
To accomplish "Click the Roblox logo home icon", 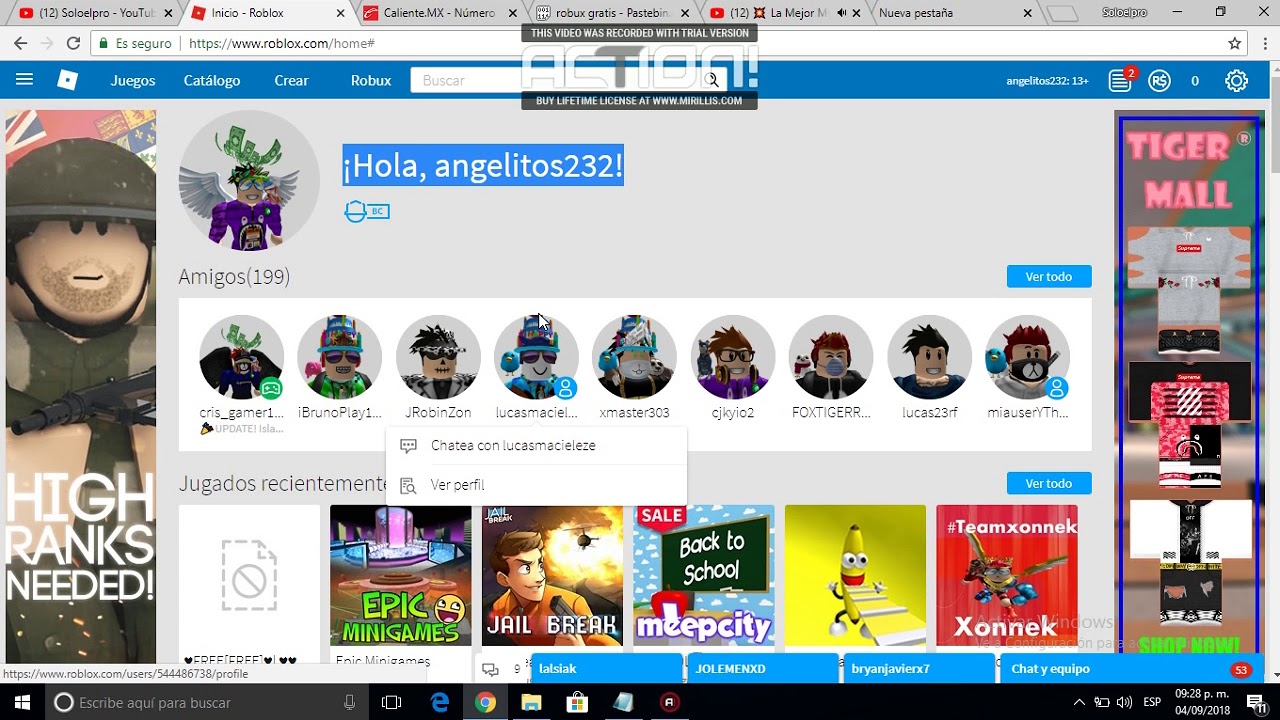I will click(67, 80).
